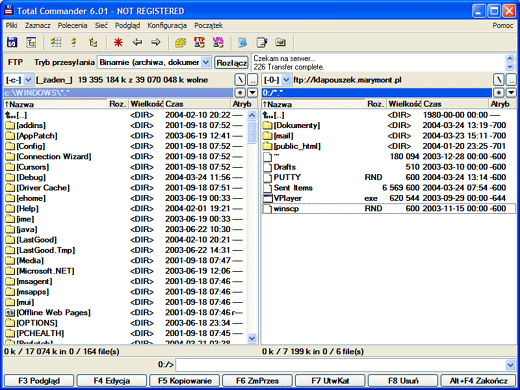The height and width of the screenshot is (390, 520).
Task: Open the notepad editor toolbar icon
Action: [x=262, y=42]
